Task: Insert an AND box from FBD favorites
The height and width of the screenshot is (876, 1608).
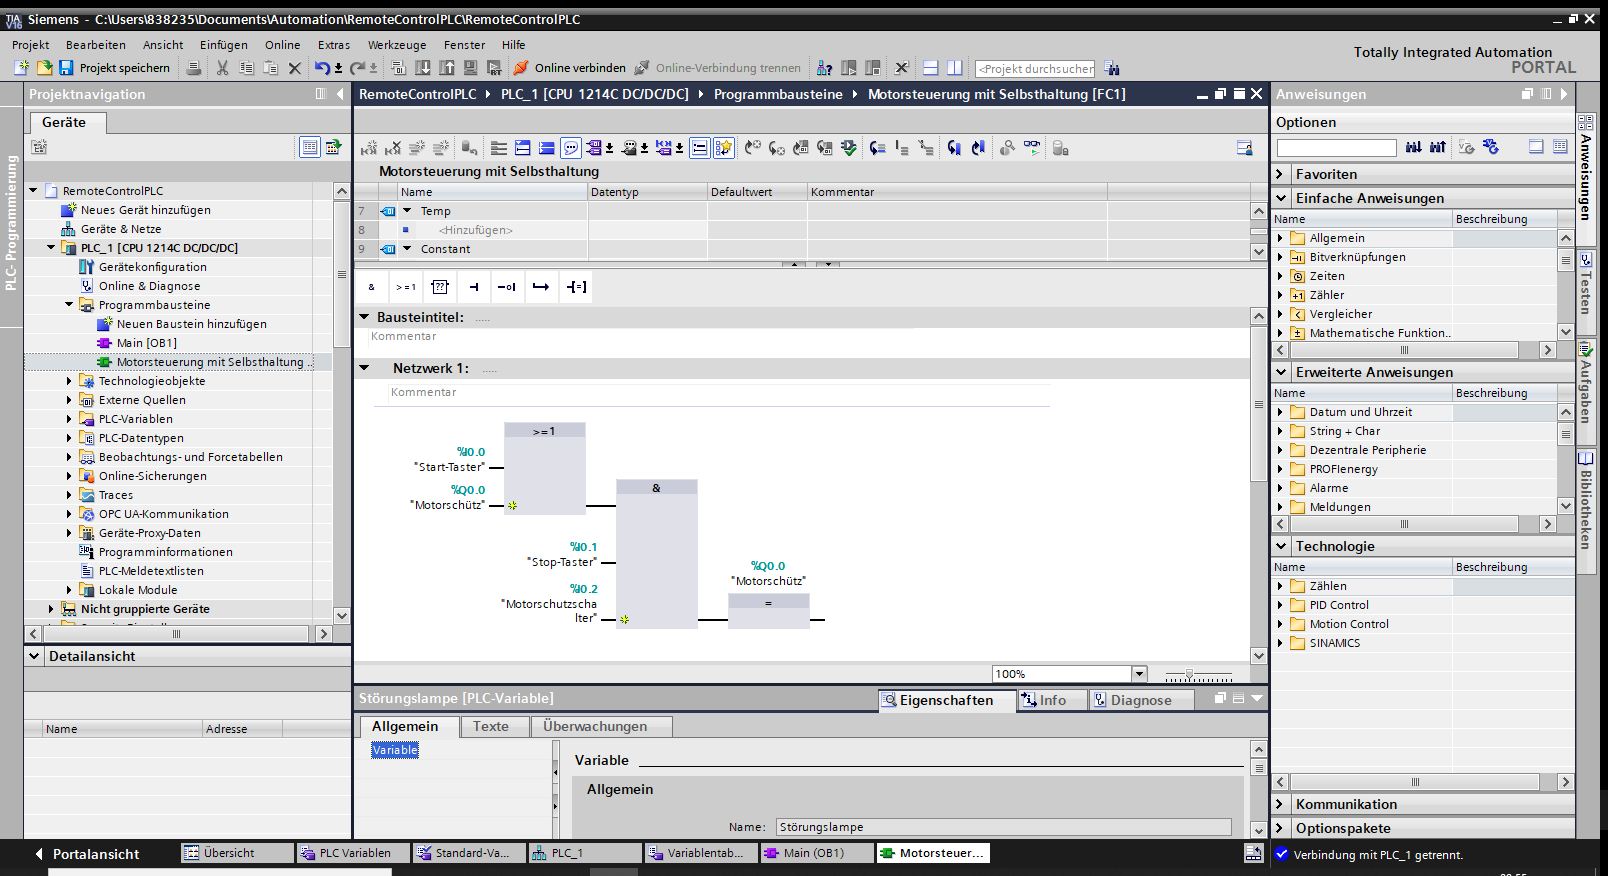Action: 372,287
